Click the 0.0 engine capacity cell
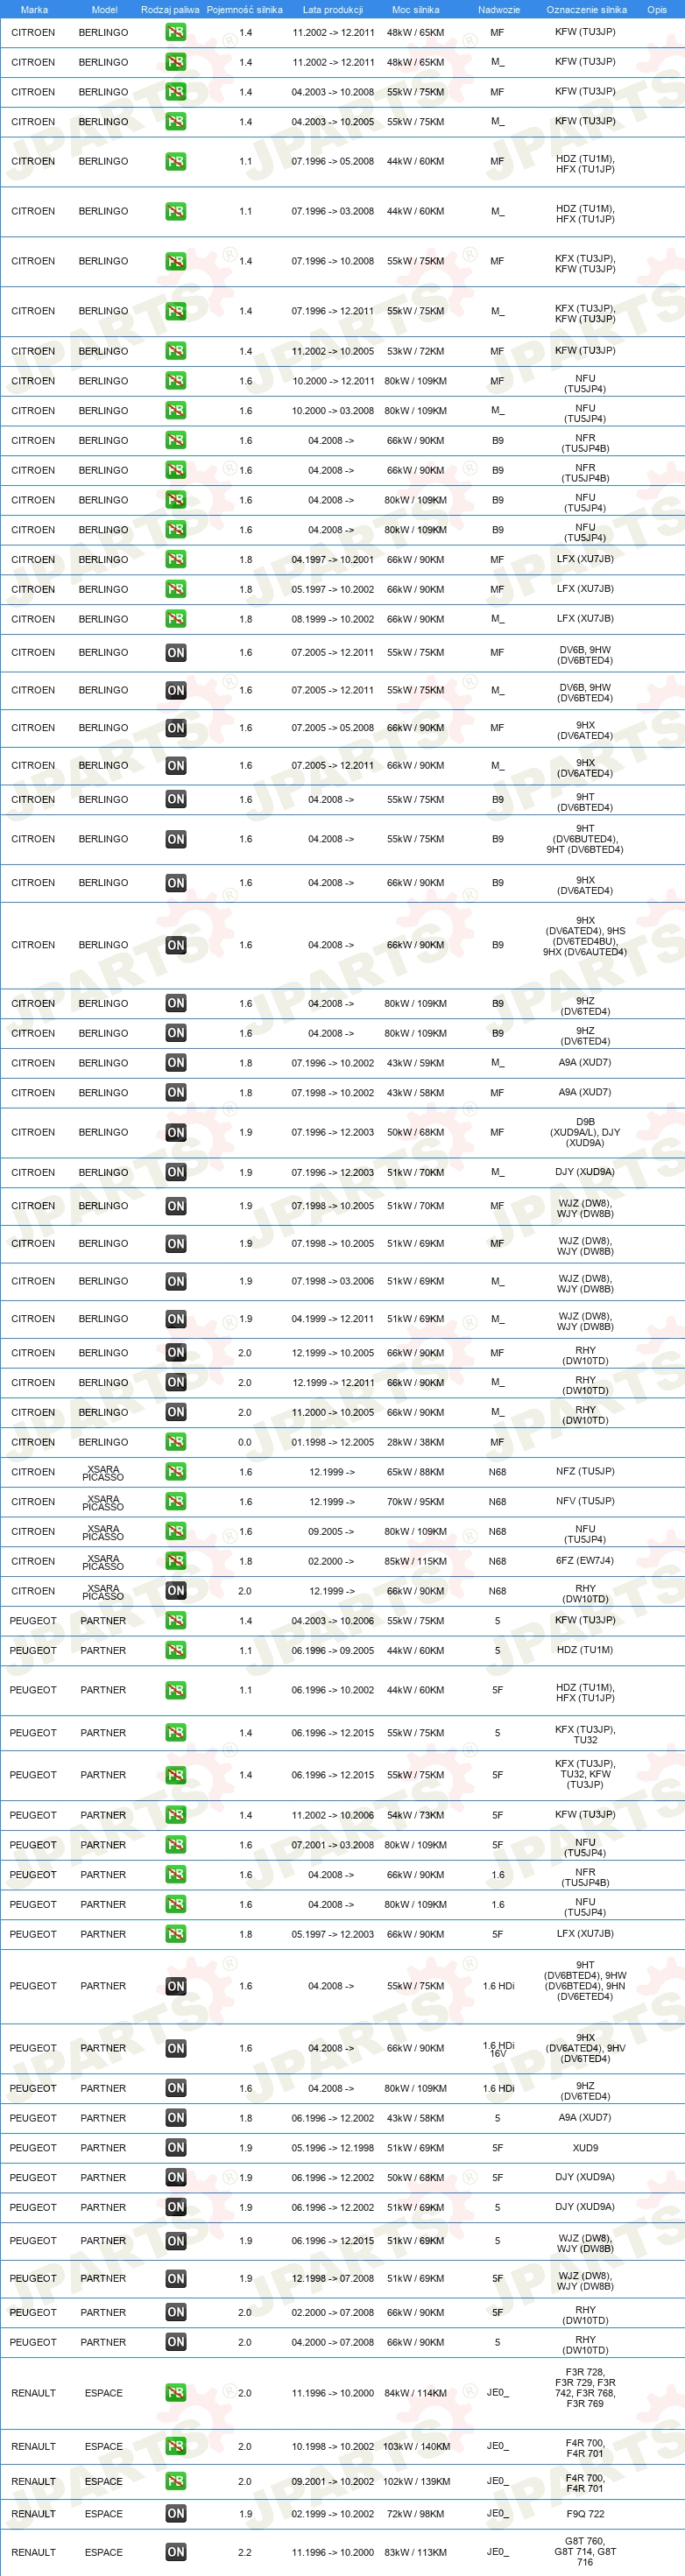Screen dimensions: 685x2576 pos(245,1443)
